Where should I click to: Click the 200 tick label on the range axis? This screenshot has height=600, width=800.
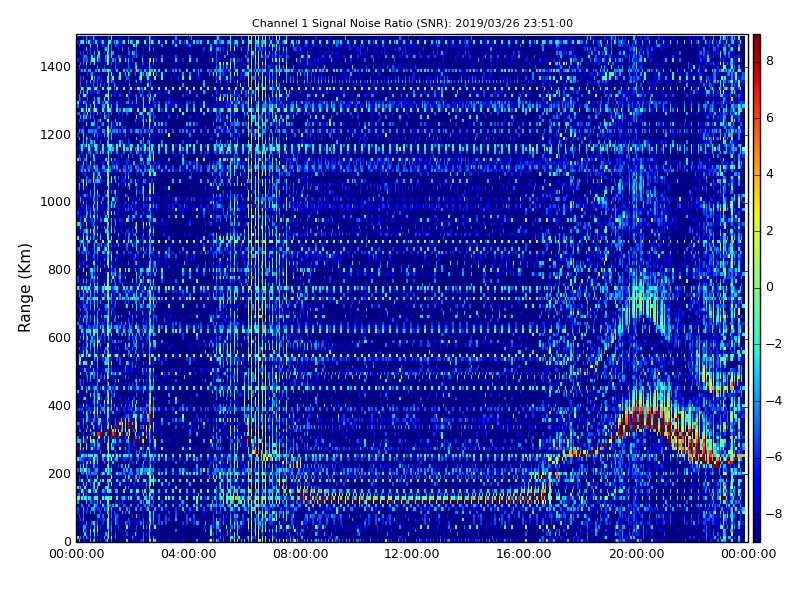(x=59, y=473)
